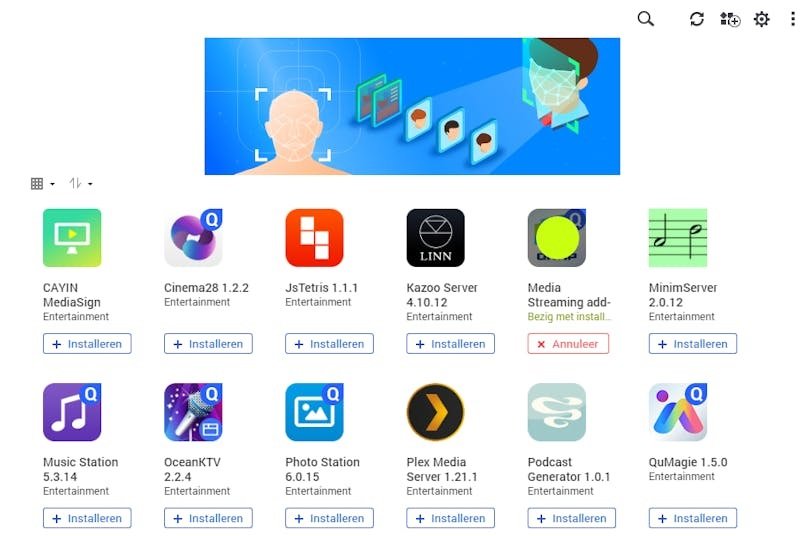
Task: Open the three-dot more options menu
Action: point(792,19)
